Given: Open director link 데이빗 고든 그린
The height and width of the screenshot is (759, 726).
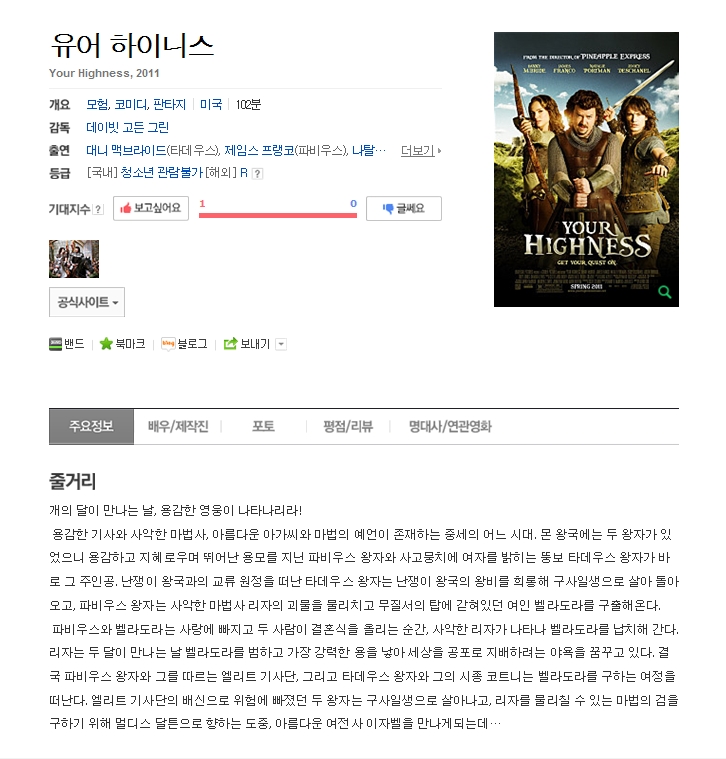Looking at the screenshot, I should 127,127.
